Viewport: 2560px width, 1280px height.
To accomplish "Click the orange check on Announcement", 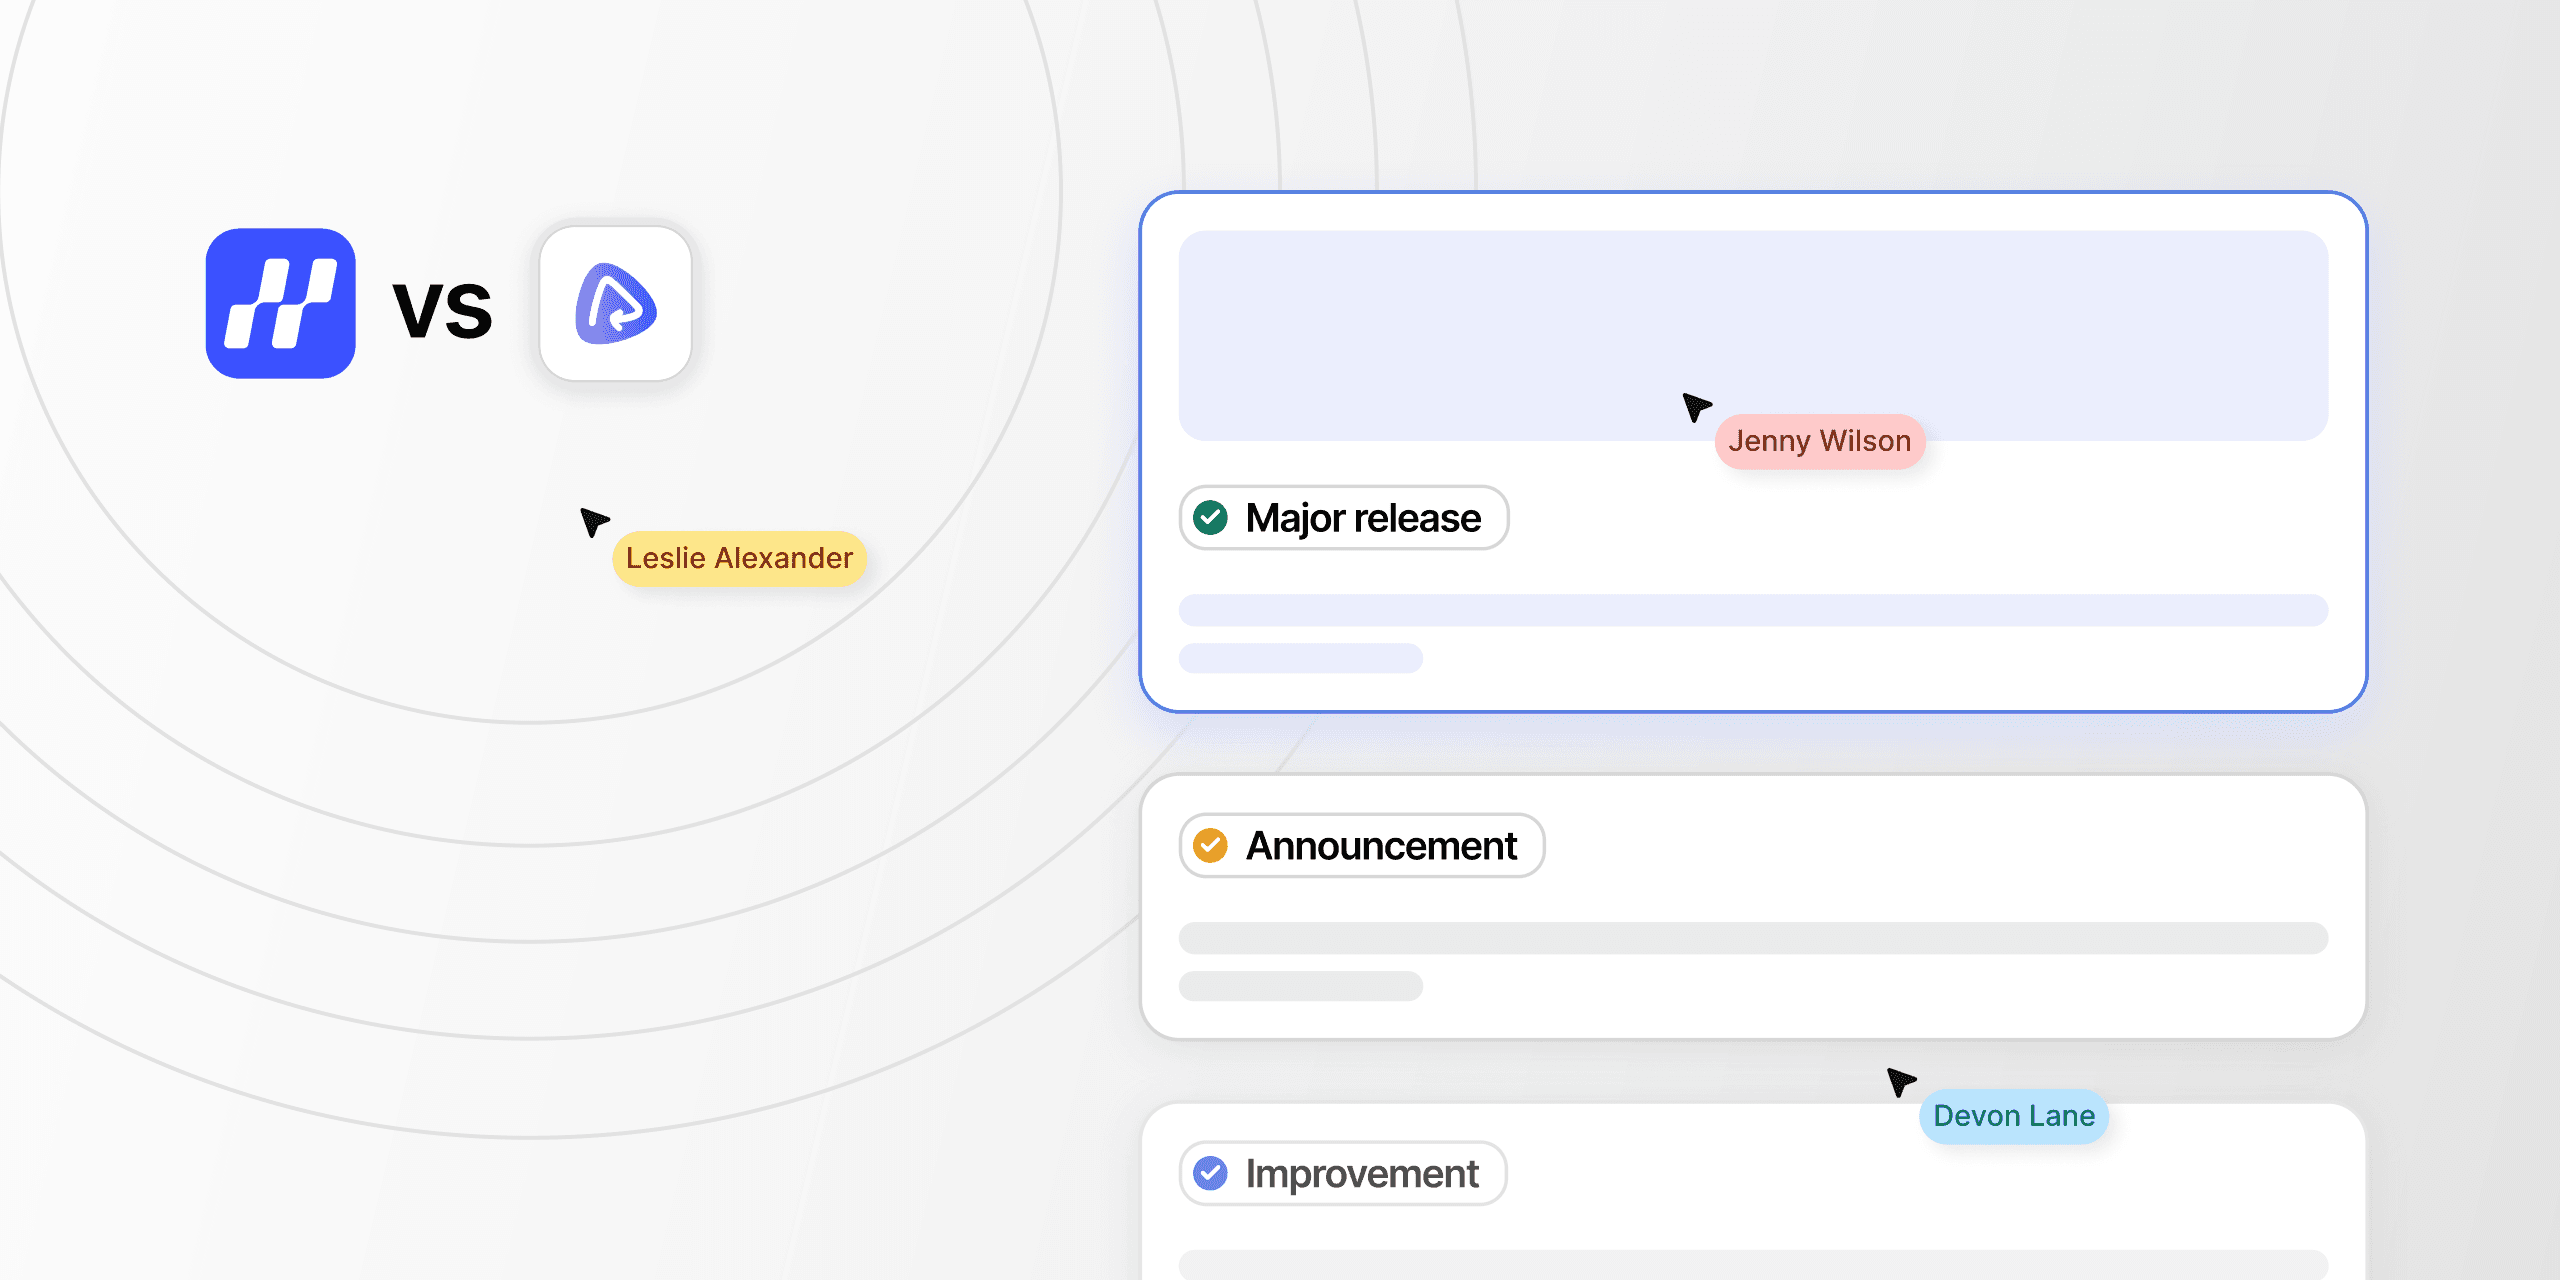I will (x=1211, y=846).
